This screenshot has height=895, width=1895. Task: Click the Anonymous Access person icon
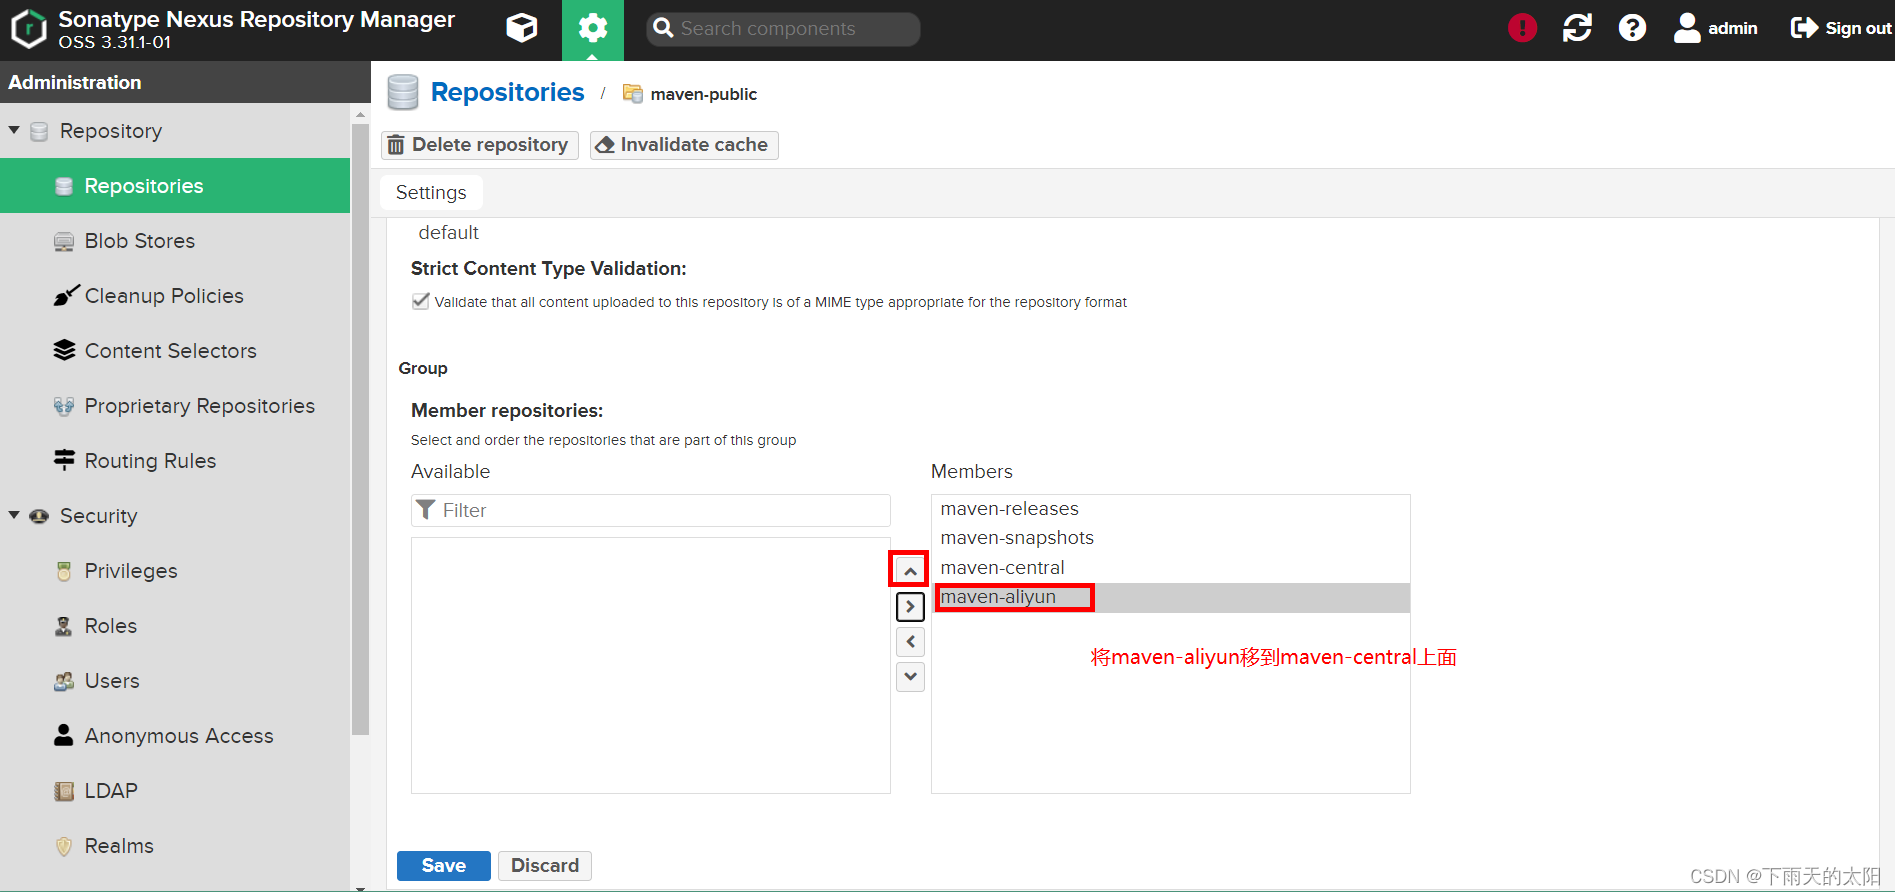click(x=64, y=735)
